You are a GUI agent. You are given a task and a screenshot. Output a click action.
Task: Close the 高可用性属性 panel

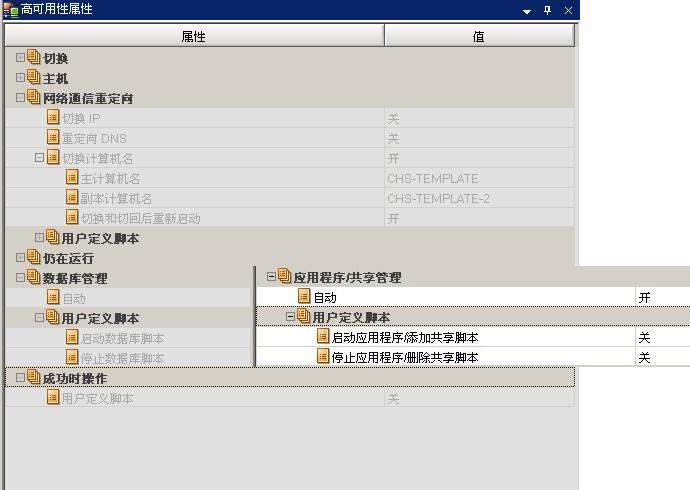tap(568, 10)
